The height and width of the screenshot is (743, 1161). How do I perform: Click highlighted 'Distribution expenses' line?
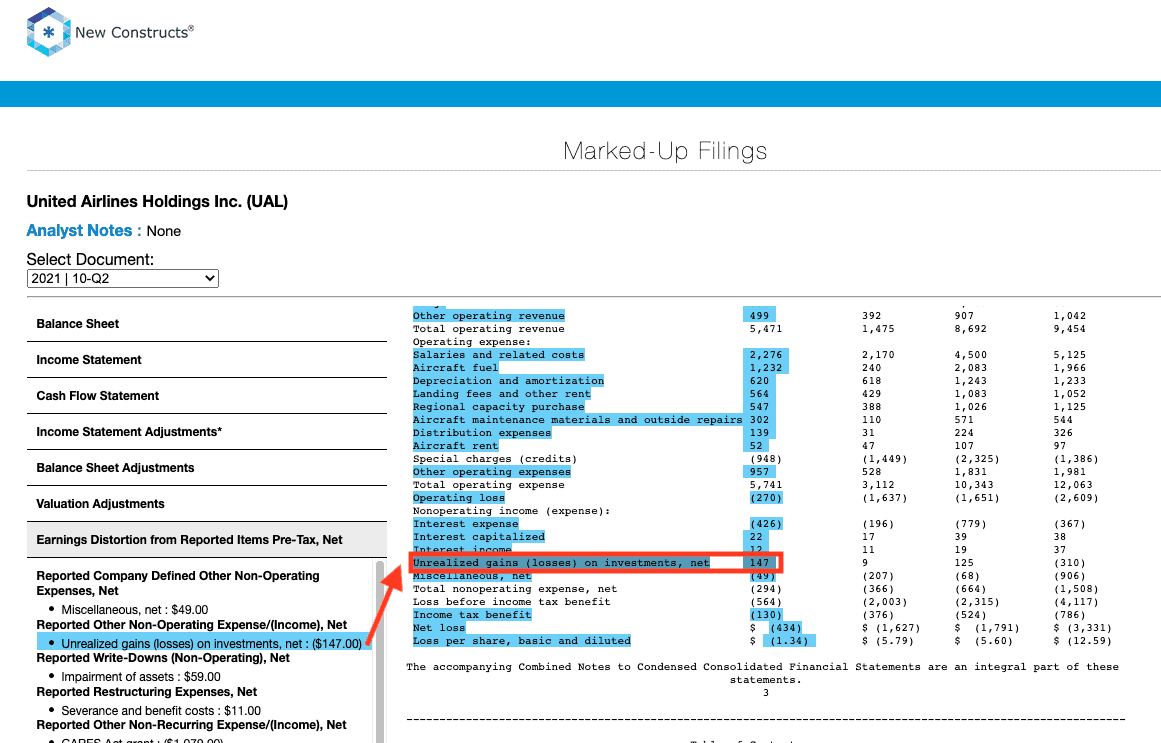coord(482,433)
